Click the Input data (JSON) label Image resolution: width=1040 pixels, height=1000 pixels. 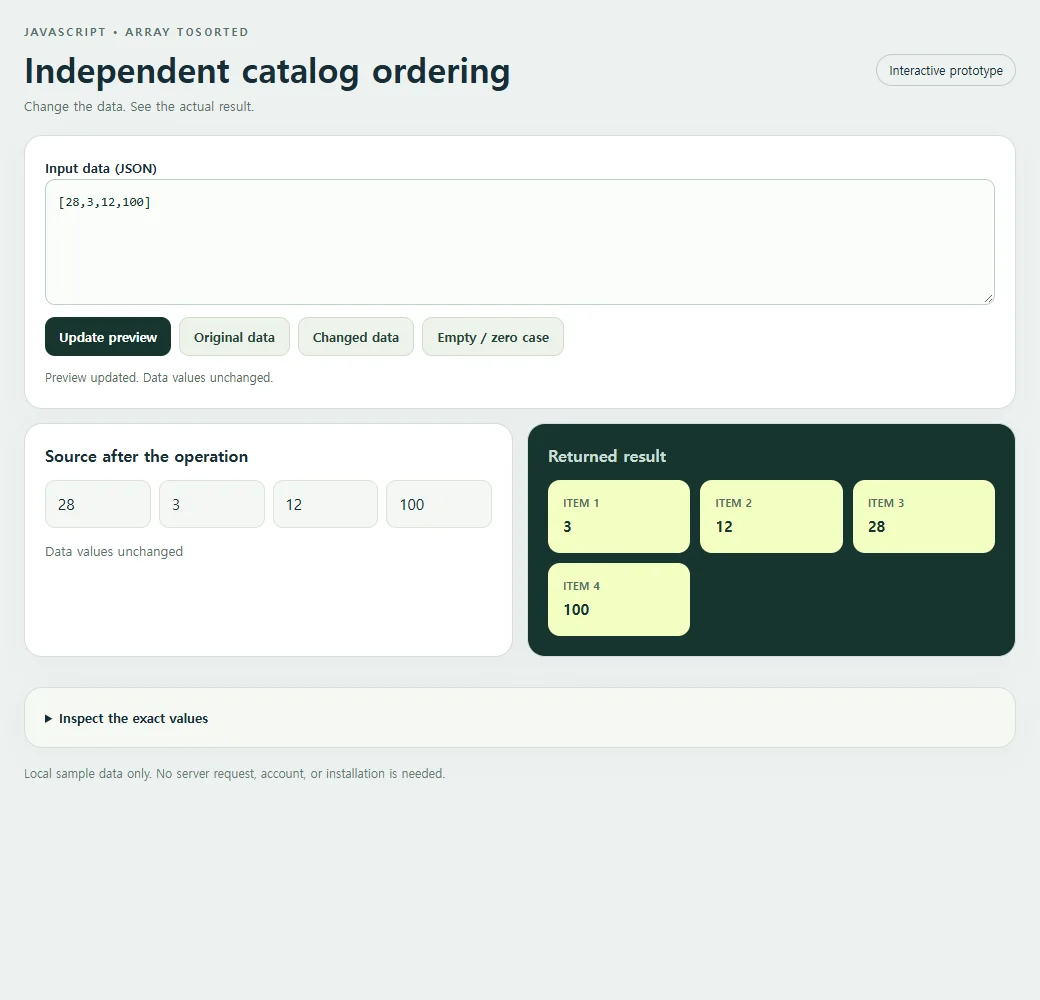point(101,168)
